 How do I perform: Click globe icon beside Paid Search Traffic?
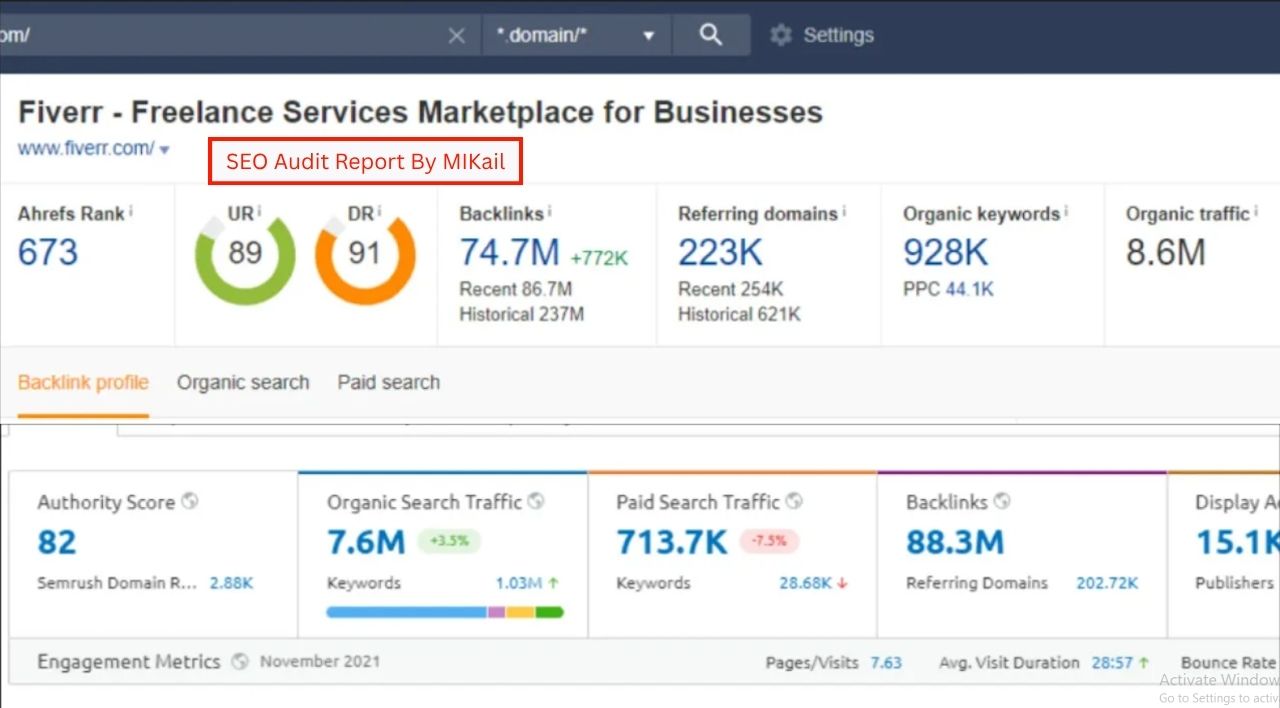(794, 501)
